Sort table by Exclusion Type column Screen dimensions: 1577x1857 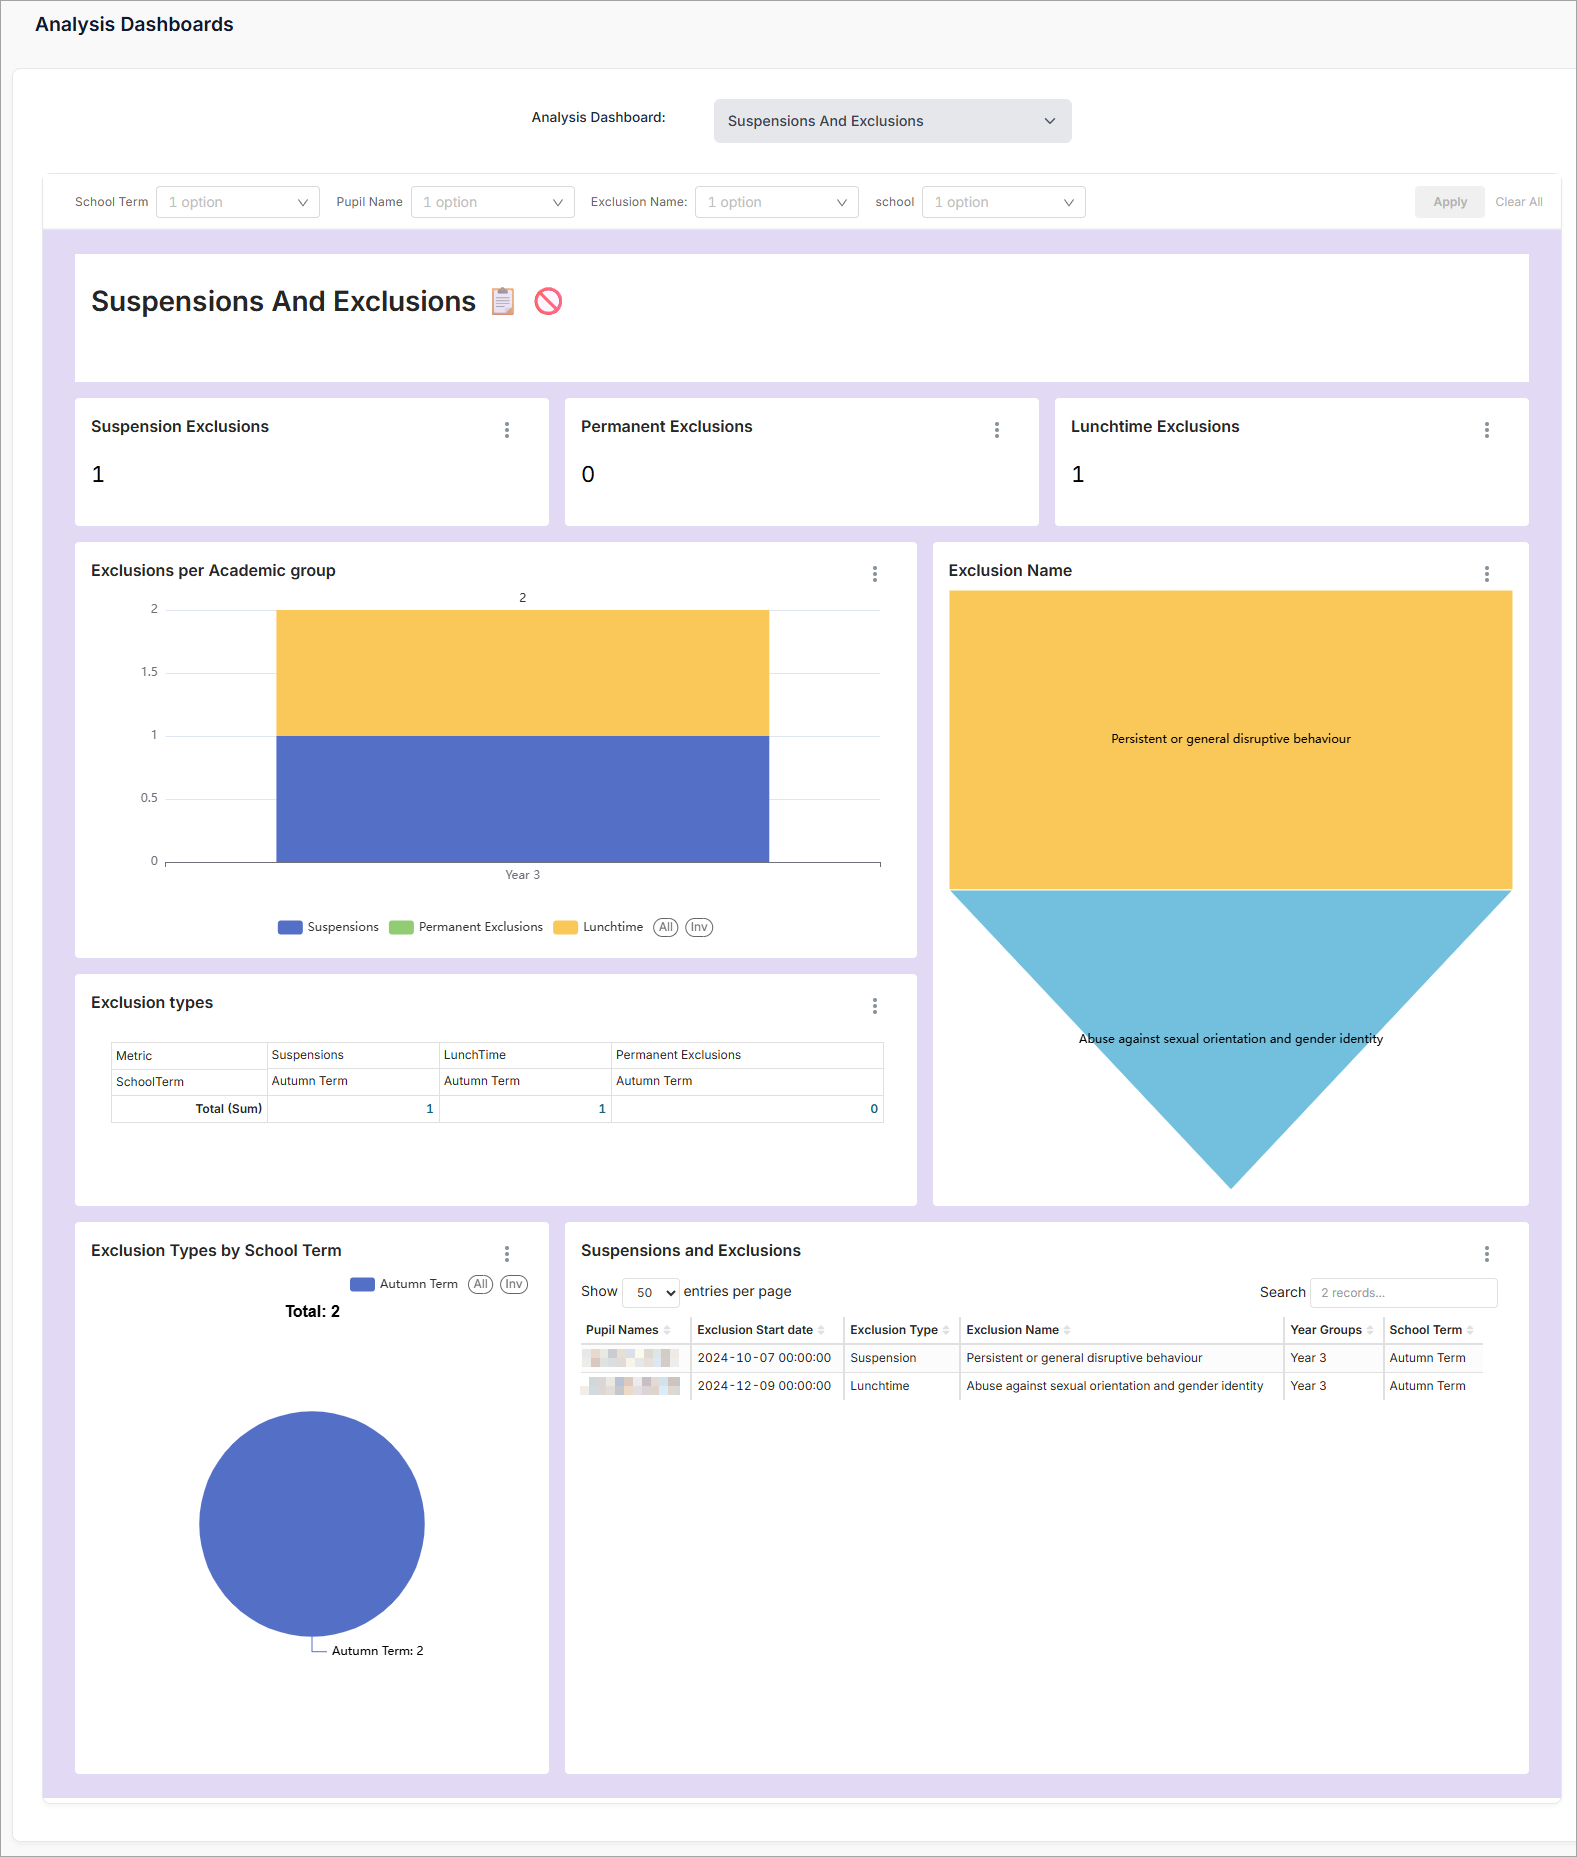click(898, 1330)
